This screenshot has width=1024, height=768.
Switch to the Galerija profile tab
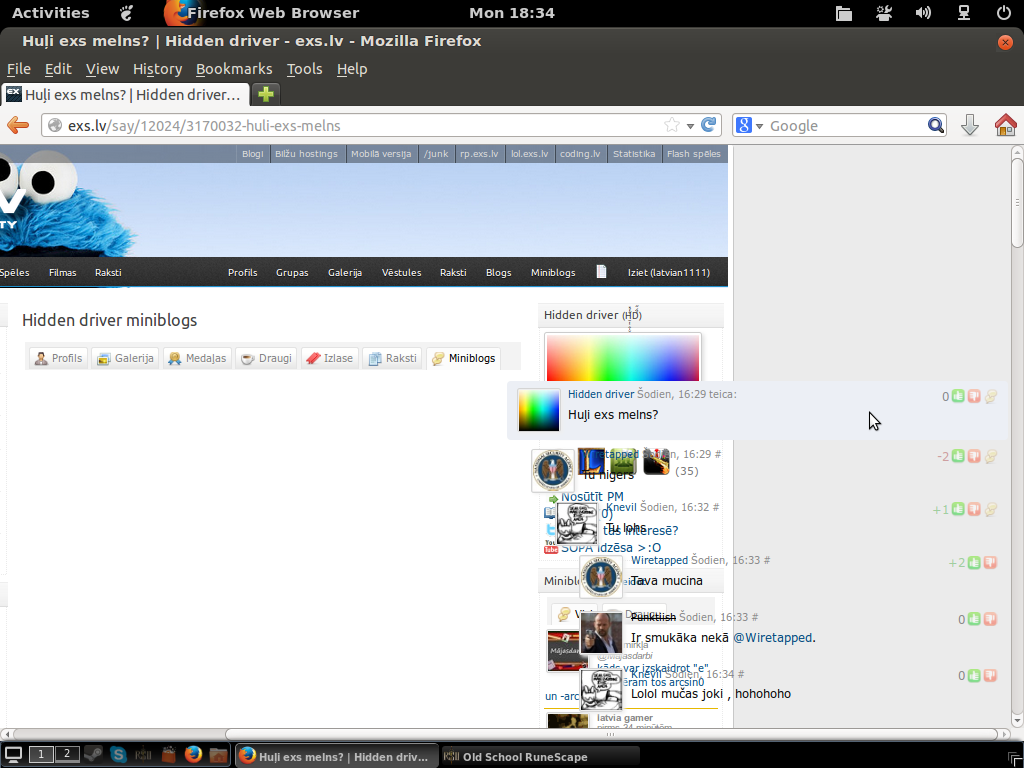(x=125, y=358)
